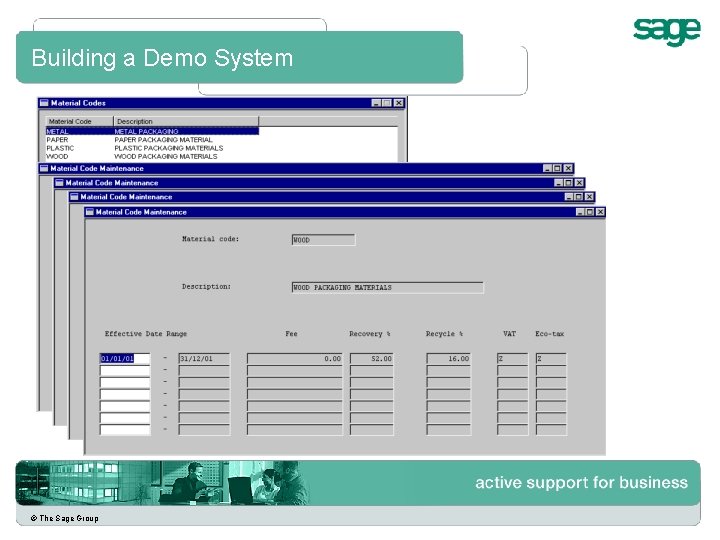Click the rearmost Material Code Maintenance title bar

click(306, 168)
